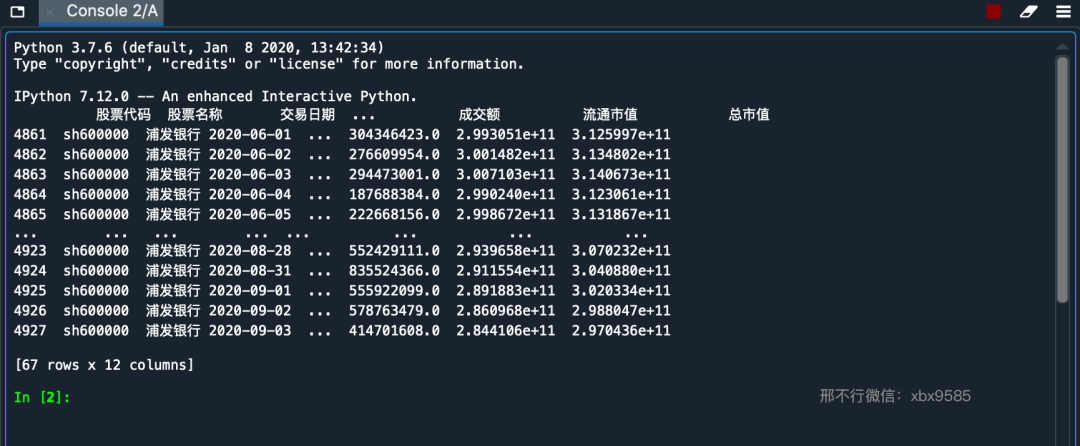This screenshot has width=1080, height=446.
Task: Click the scrollbar up arrow
Action: pyautogui.click(x=1063, y=46)
